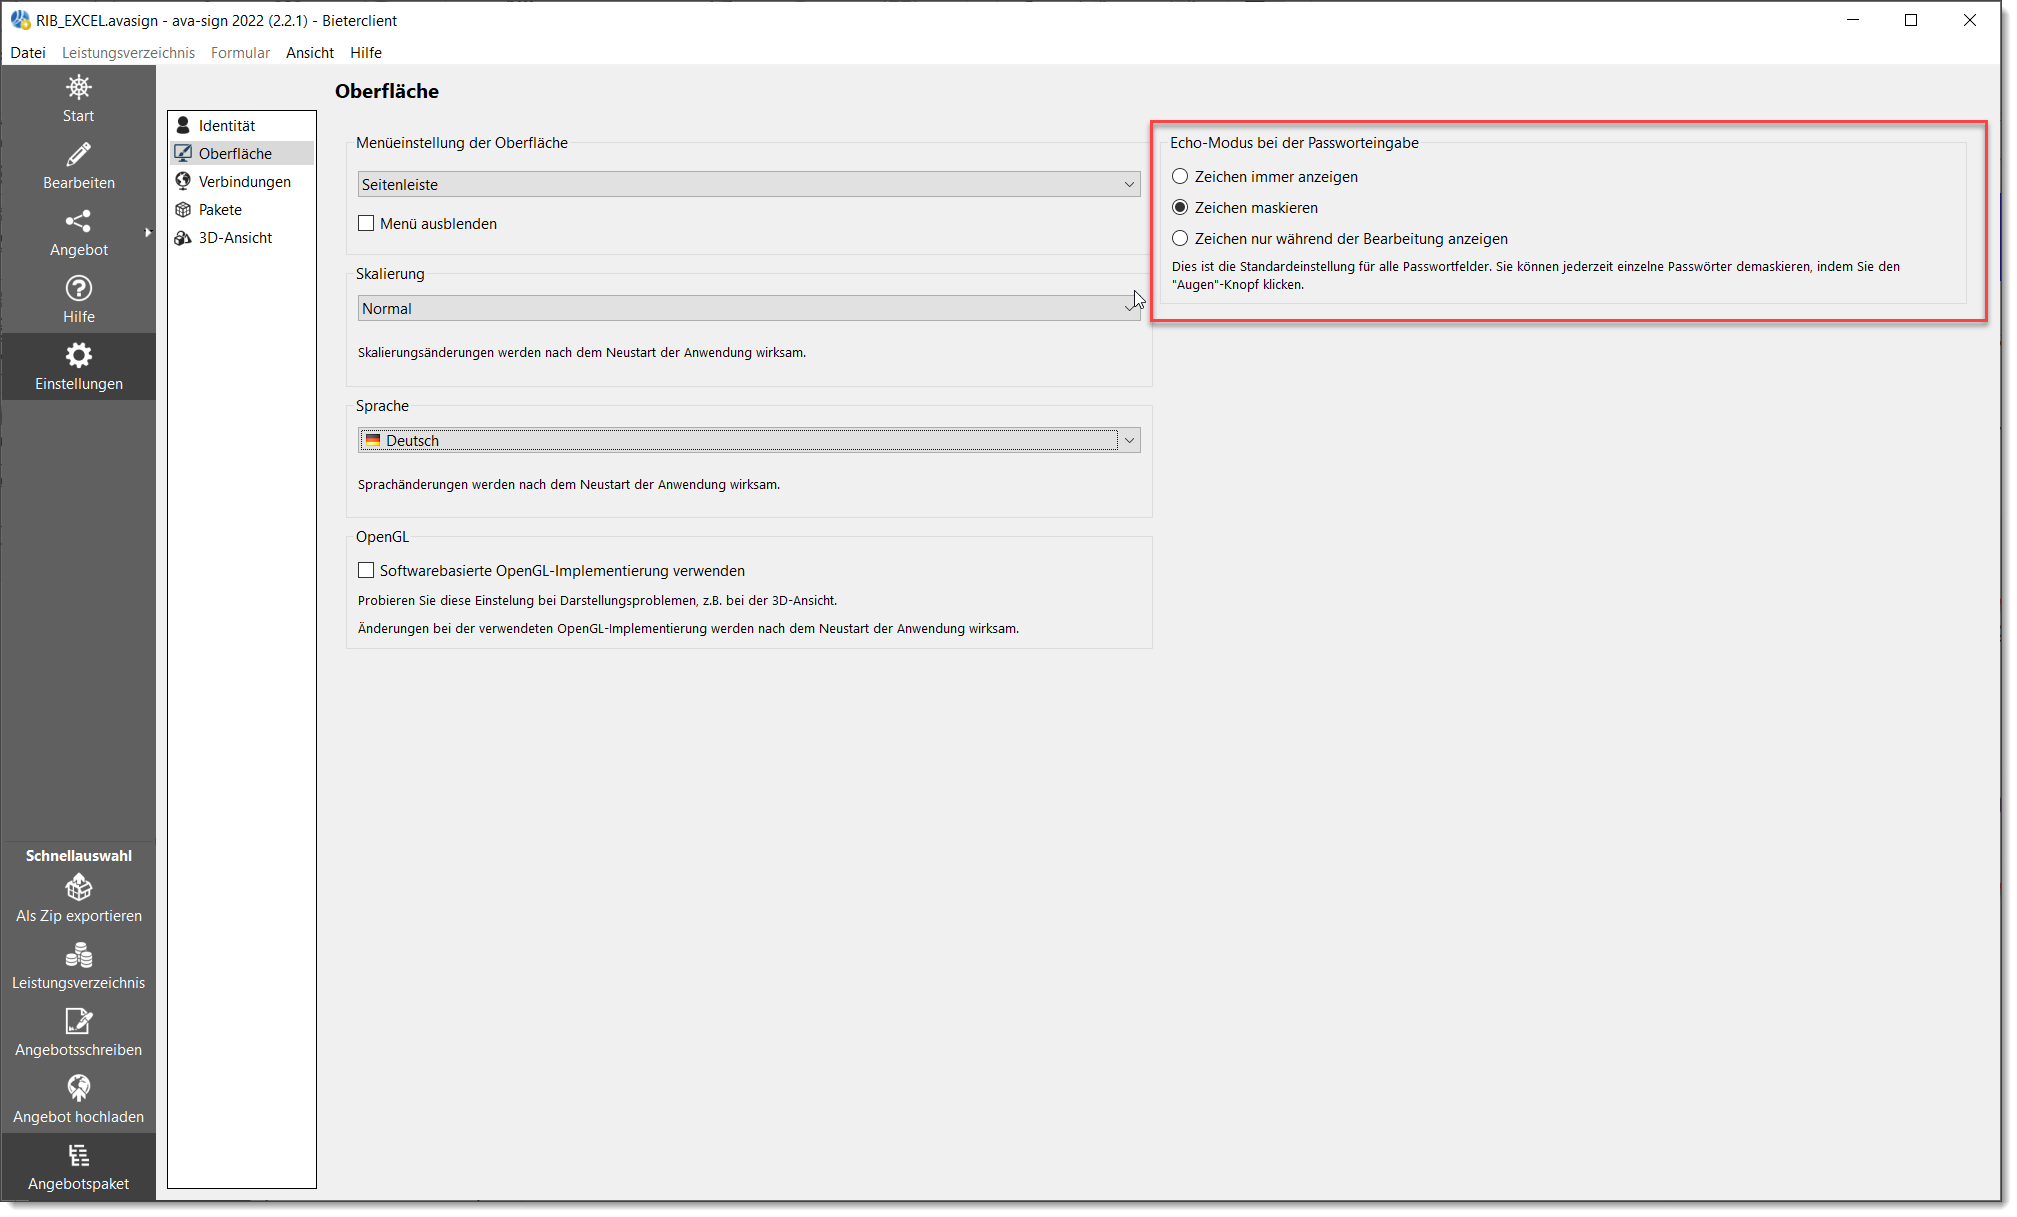Click the Schnellauswahl heading
Image resolution: width=2017 pixels, height=1217 pixels.
coord(78,856)
